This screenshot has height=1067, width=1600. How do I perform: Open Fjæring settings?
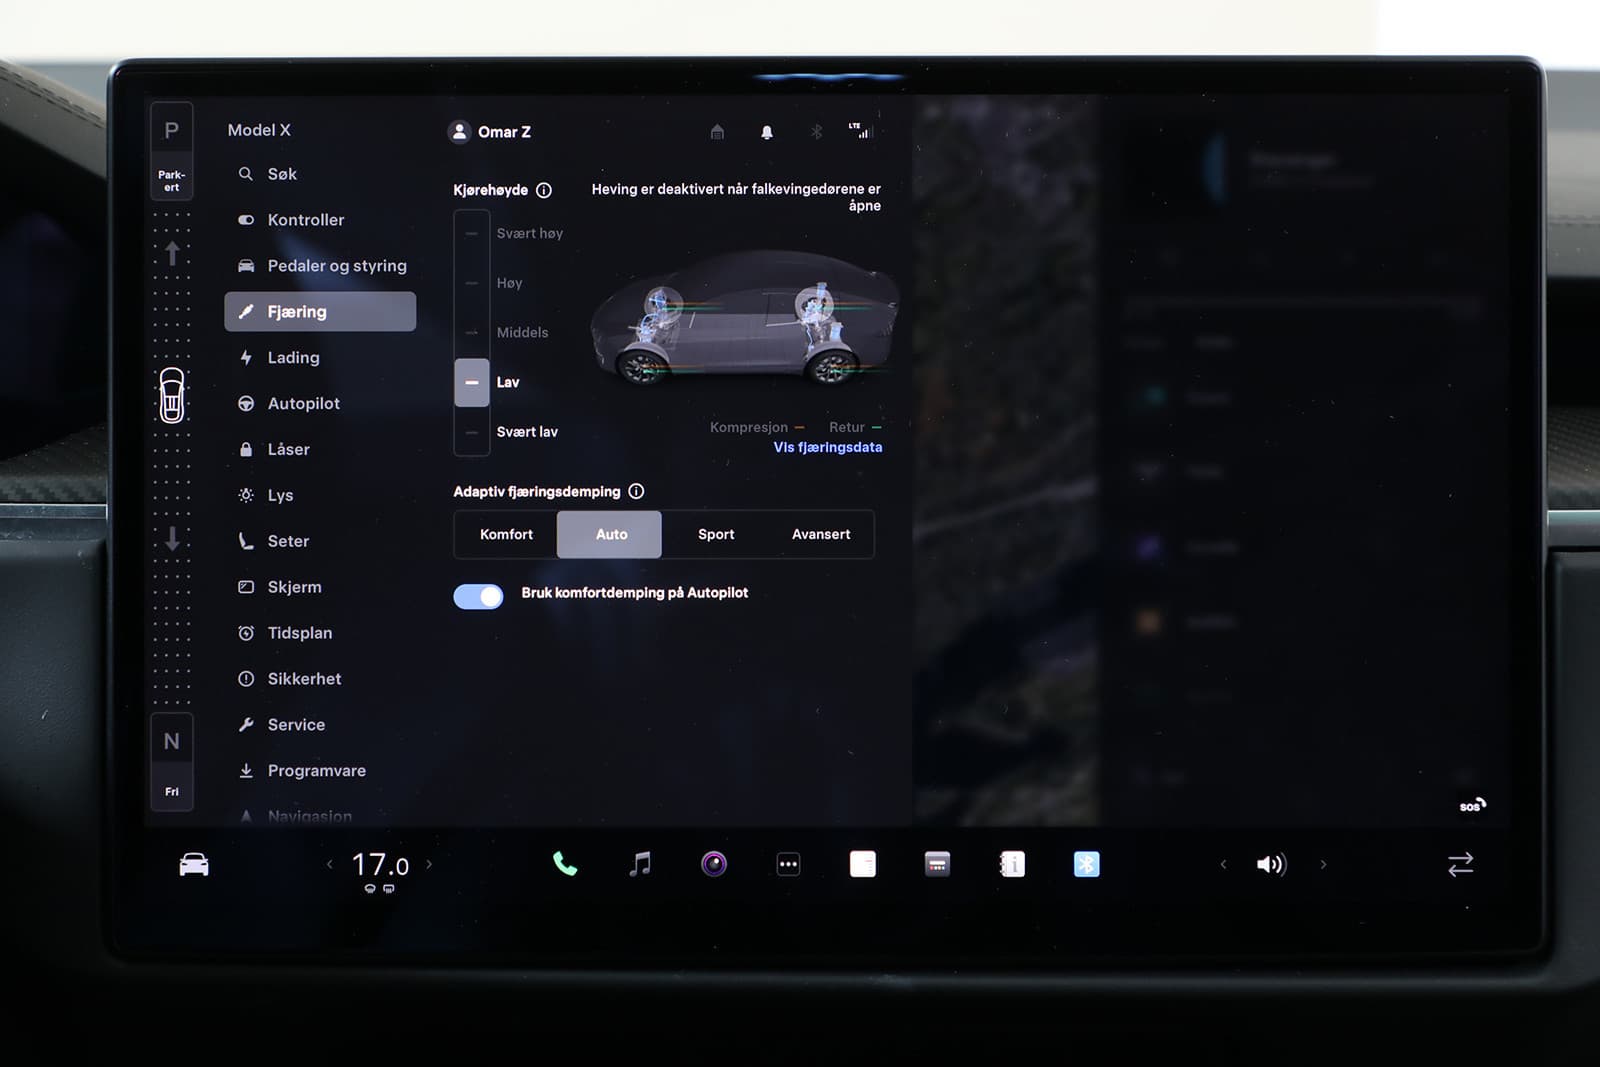coord(320,311)
